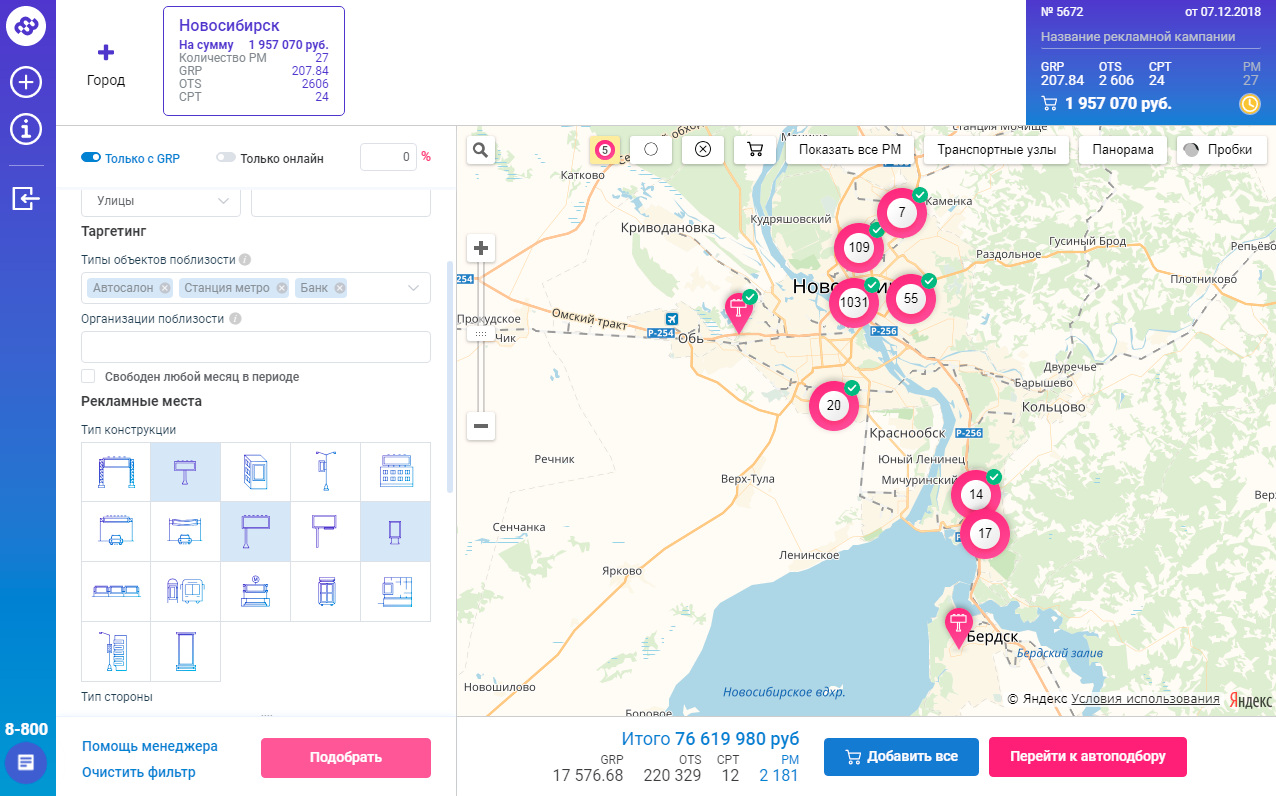
Task: Click the 'Организации поблизости' input field
Action: point(256,347)
